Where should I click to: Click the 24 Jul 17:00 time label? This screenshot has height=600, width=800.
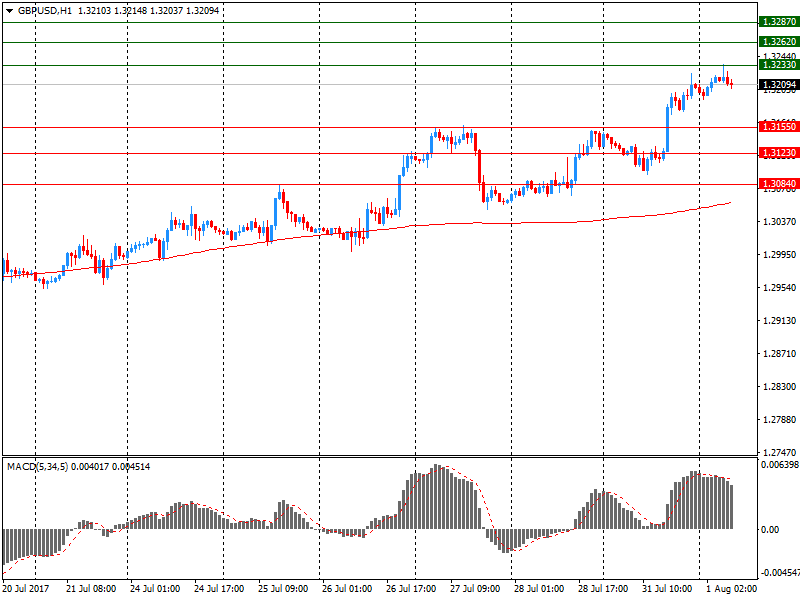point(219,589)
